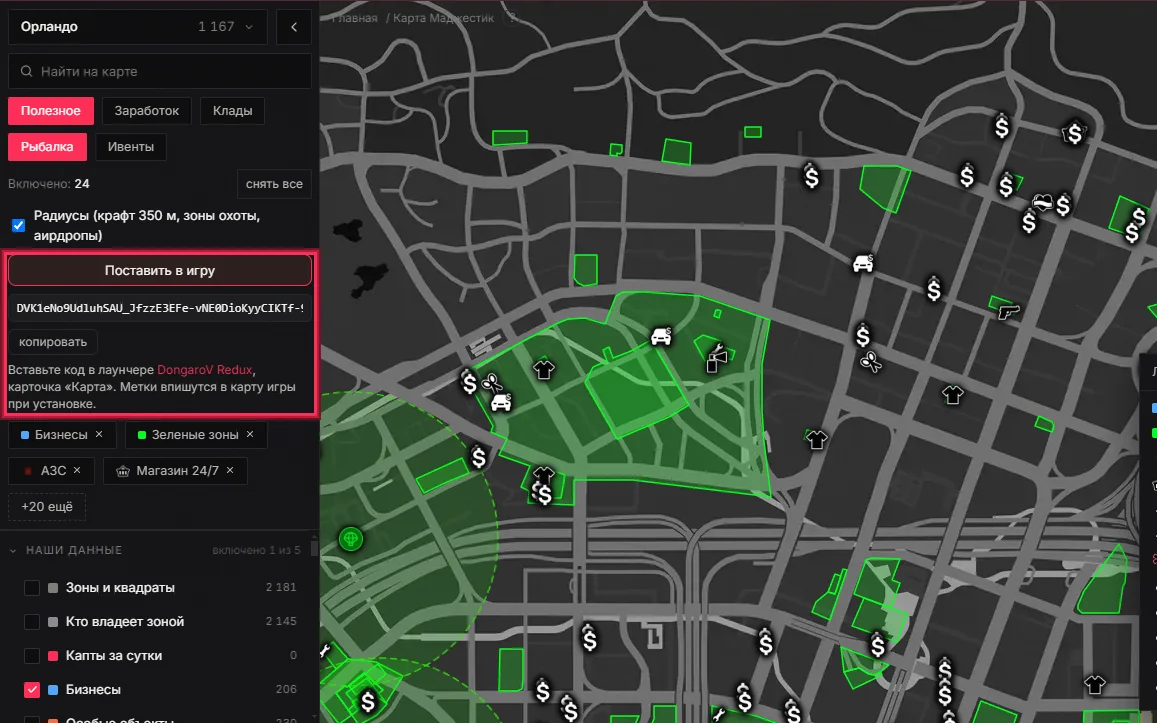Click the generated code text field
This screenshot has height=723, width=1157.
click(159, 308)
